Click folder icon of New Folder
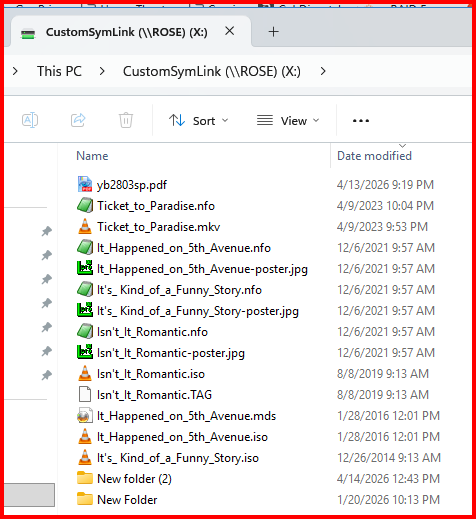476x519 pixels. tap(85, 499)
